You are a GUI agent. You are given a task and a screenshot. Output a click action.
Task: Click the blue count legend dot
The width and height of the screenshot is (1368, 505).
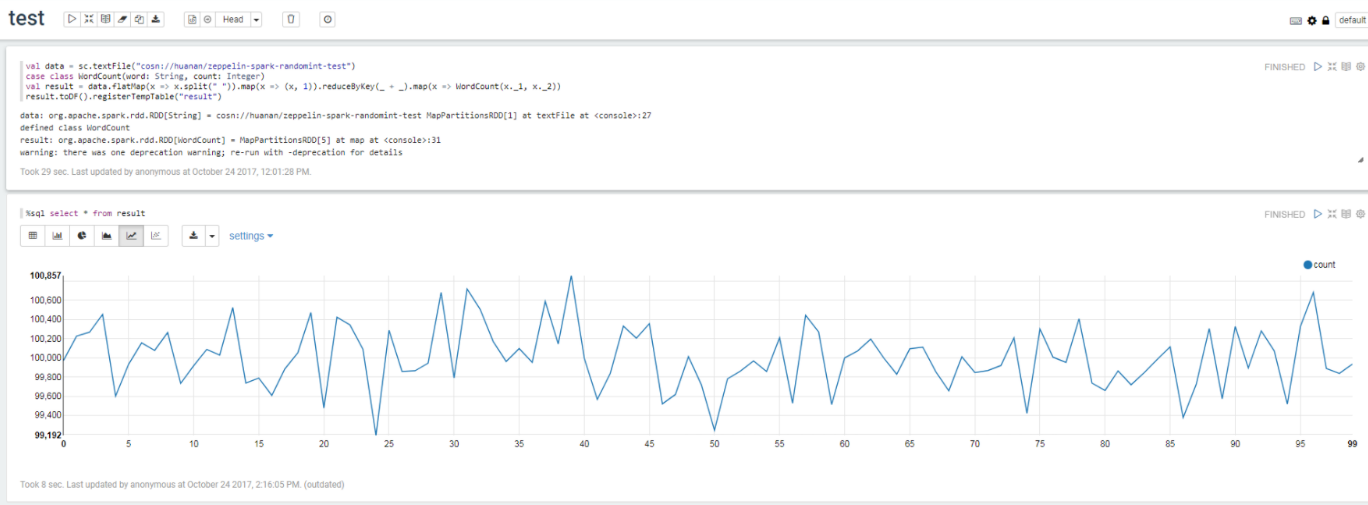pos(1308,265)
